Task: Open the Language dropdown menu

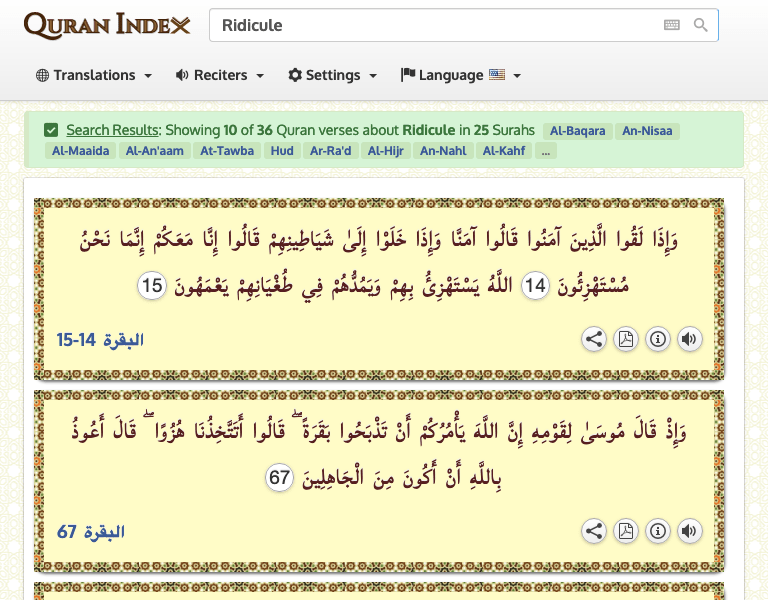Action: [x=460, y=75]
